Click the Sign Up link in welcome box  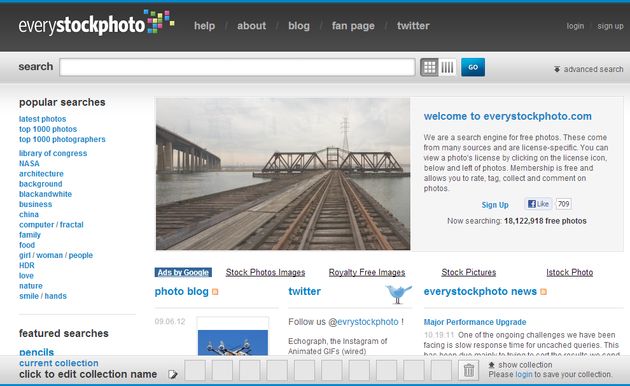[x=495, y=205]
